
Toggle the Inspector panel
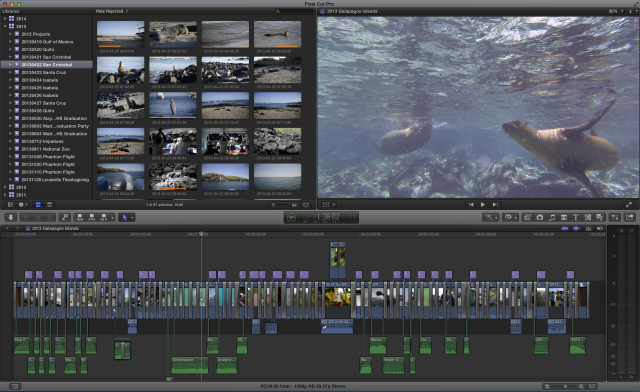tap(615, 217)
